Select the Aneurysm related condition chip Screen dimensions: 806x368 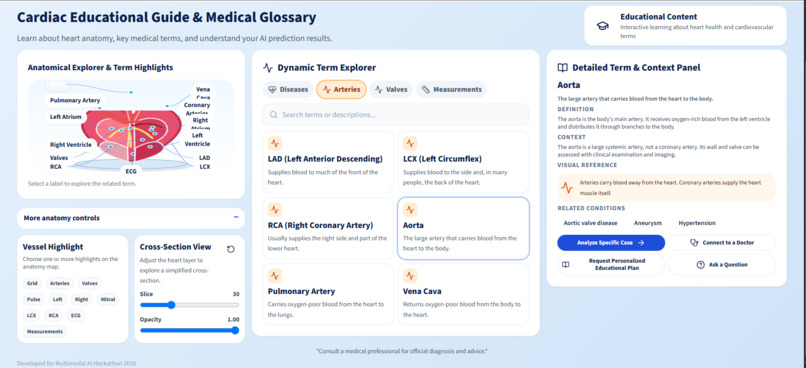[x=648, y=223]
